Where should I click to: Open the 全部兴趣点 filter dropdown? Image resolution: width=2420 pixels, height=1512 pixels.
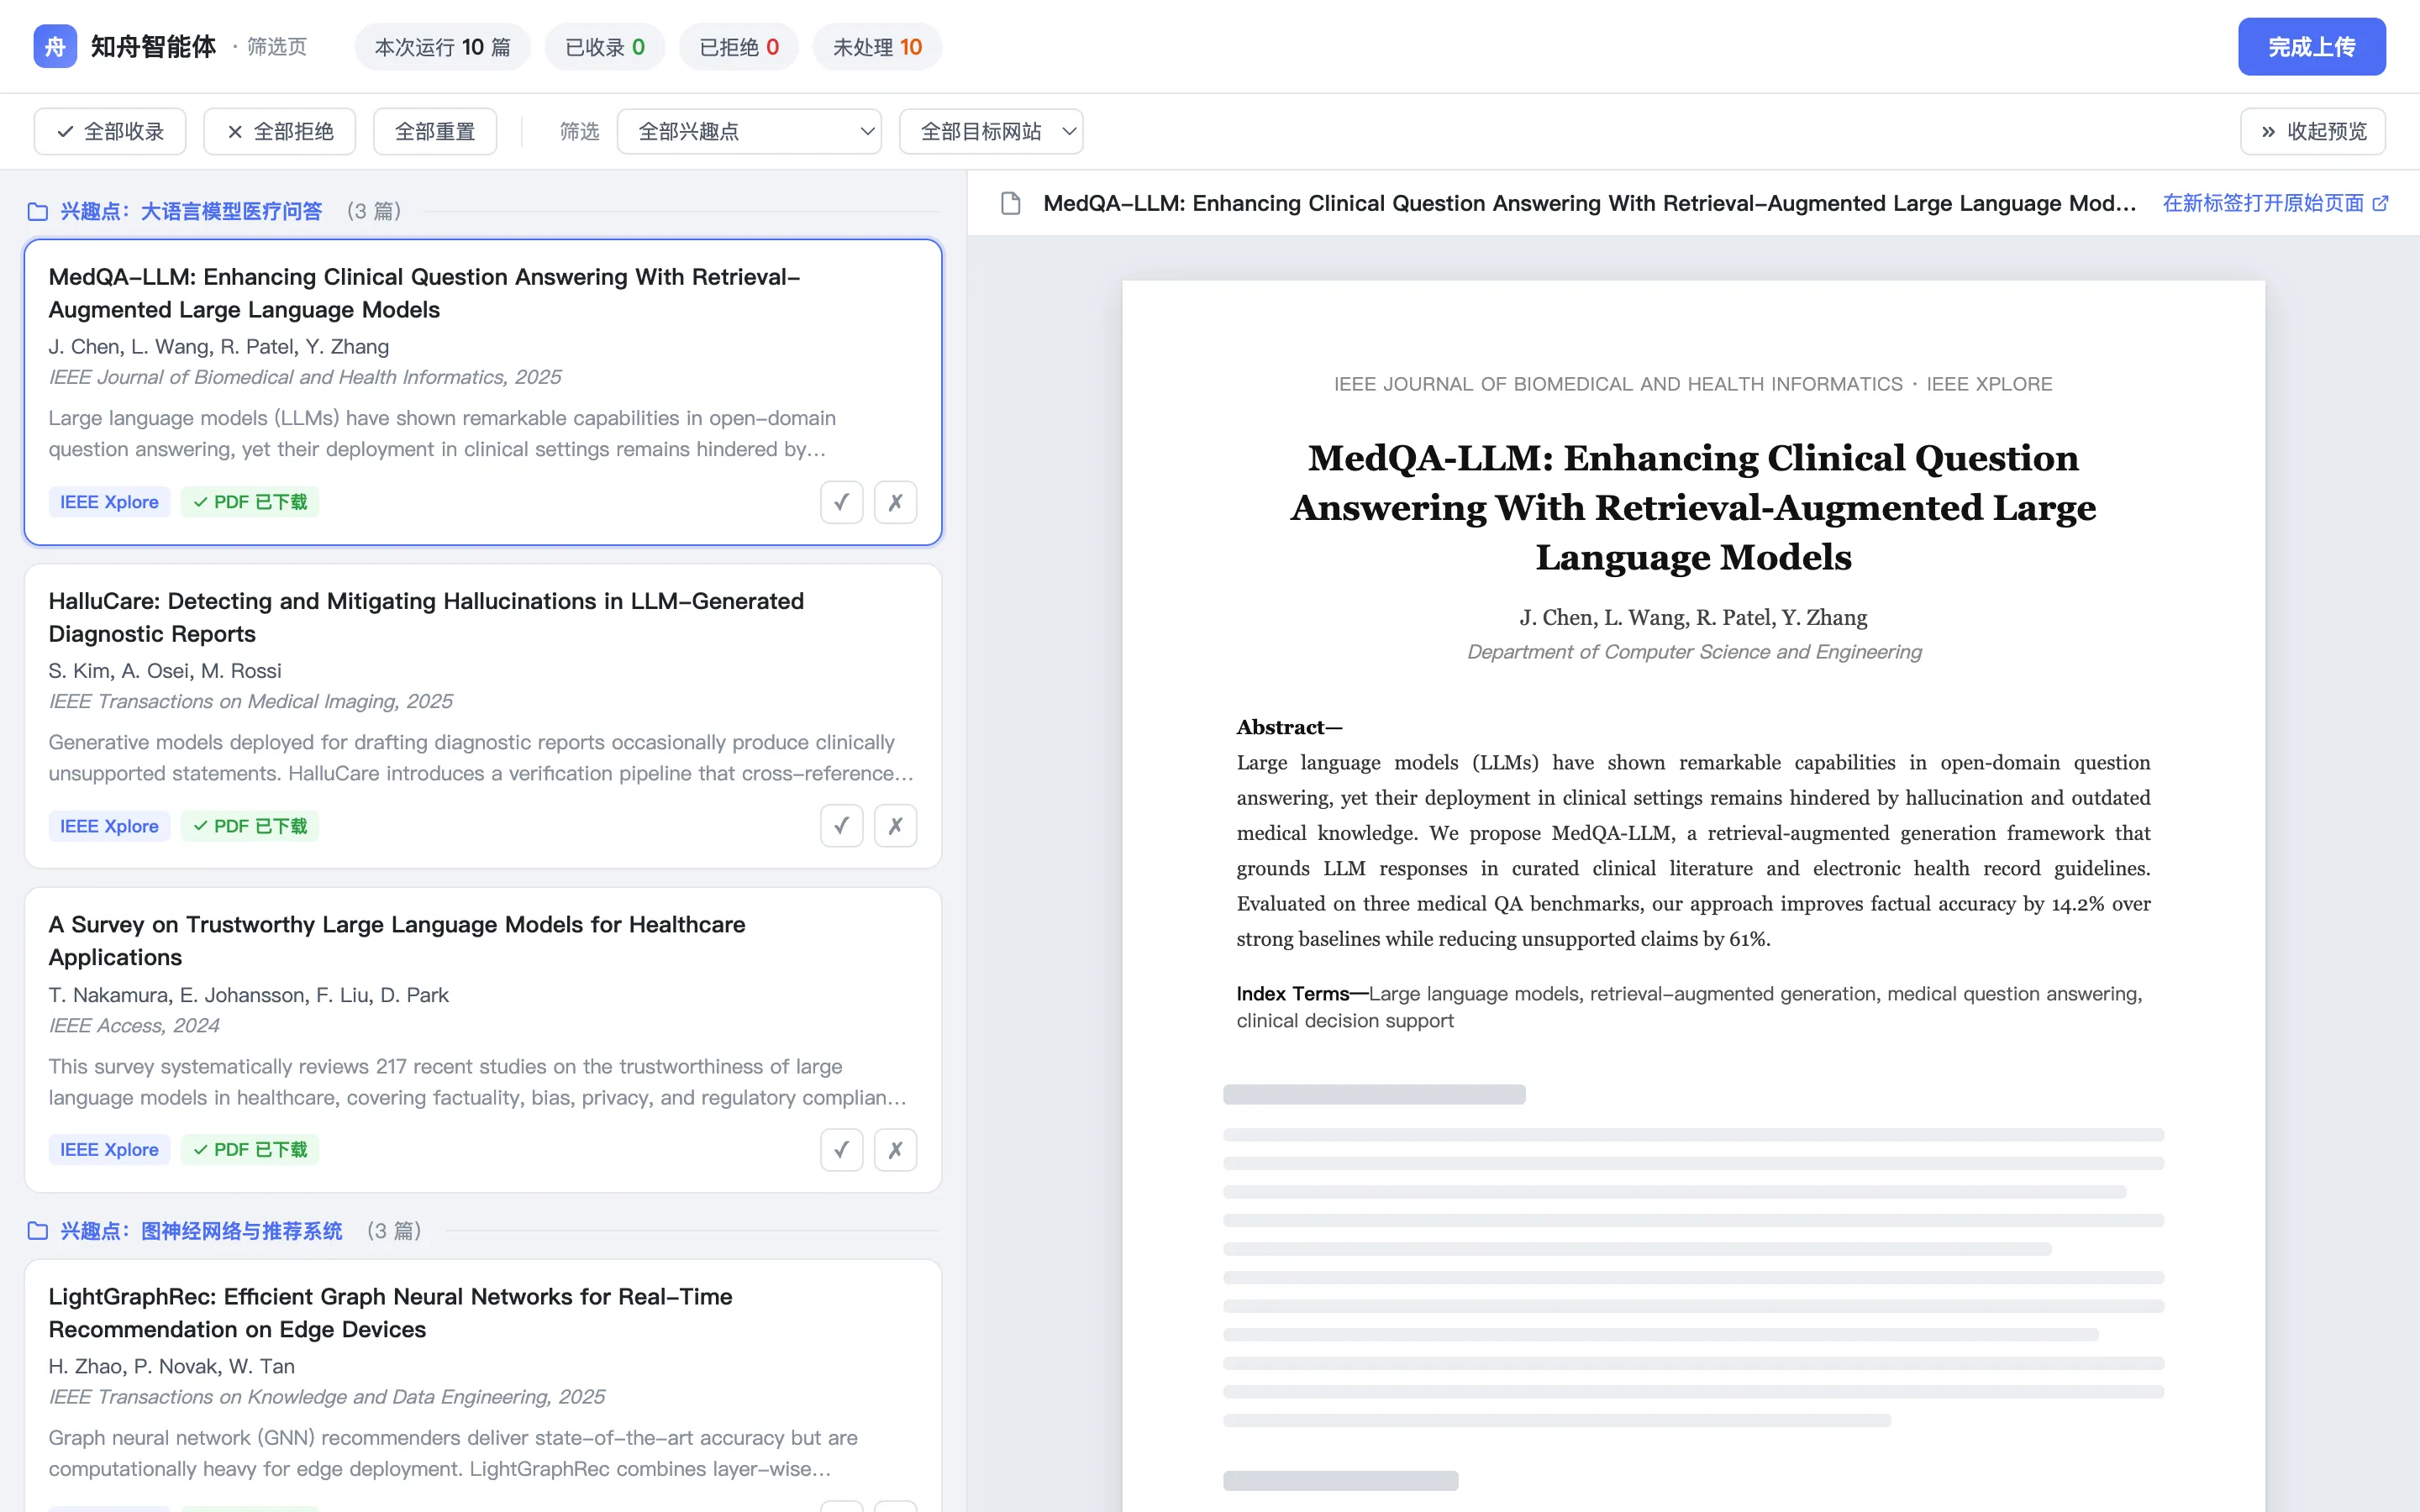pos(749,131)
